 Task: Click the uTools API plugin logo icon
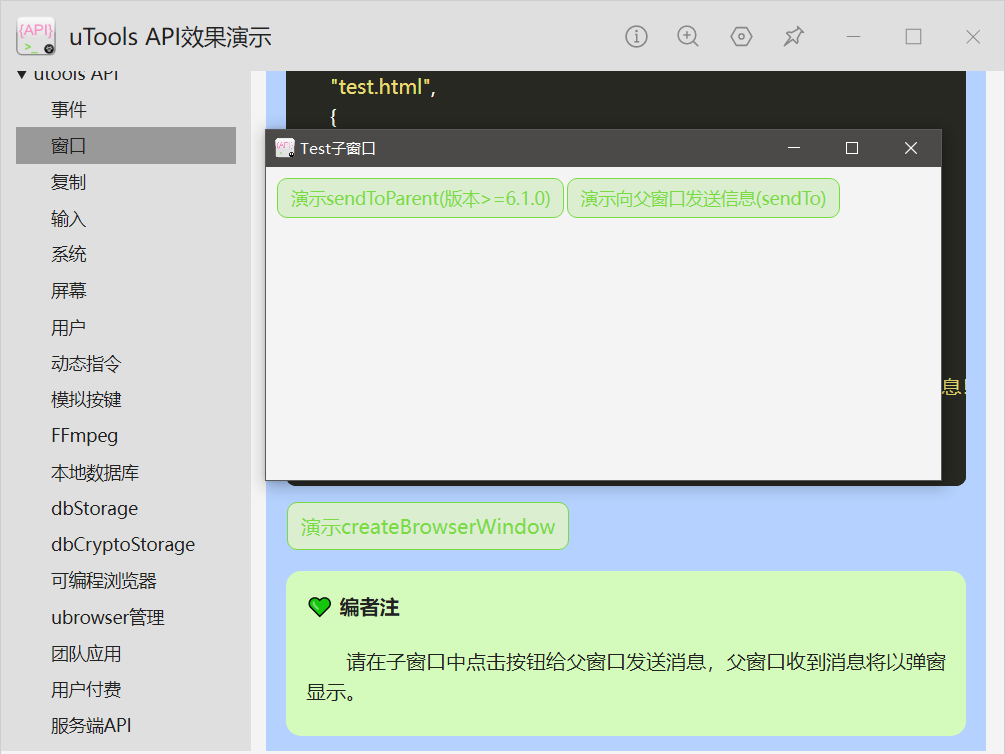(x=36, y=36)
